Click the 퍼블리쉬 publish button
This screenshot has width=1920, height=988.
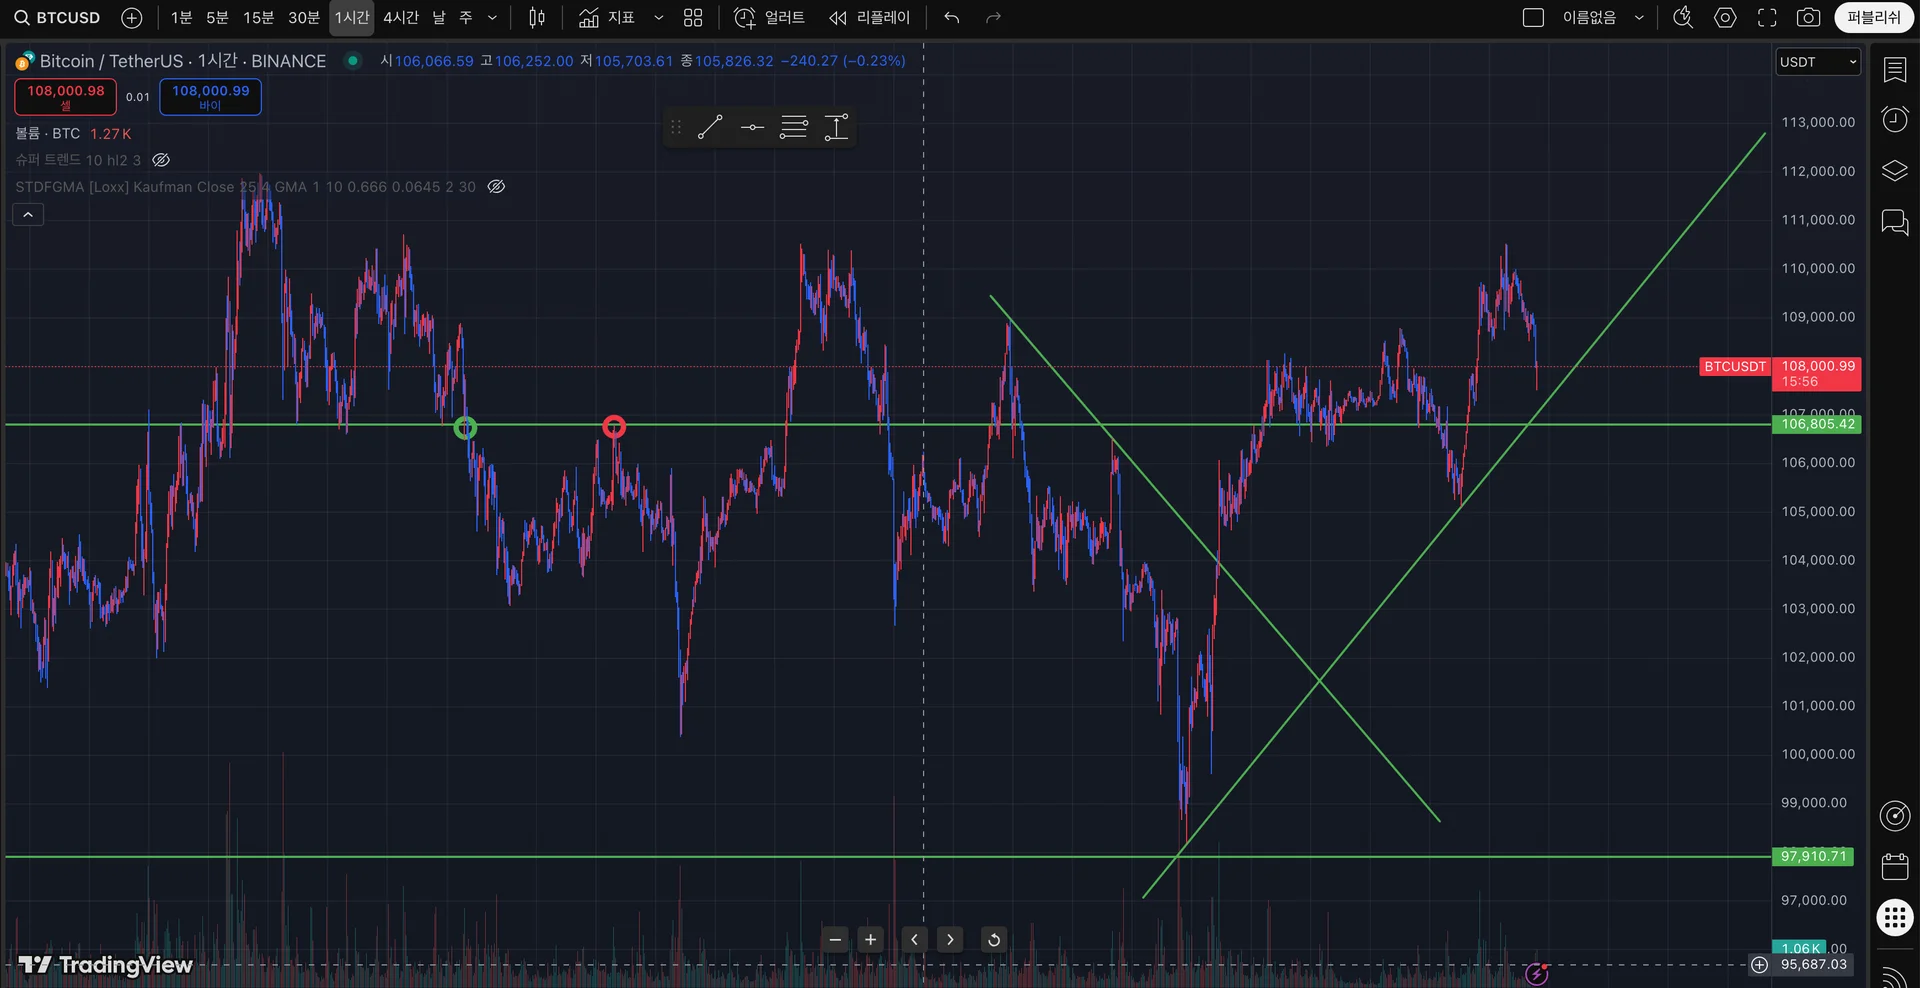point(1873,18)
